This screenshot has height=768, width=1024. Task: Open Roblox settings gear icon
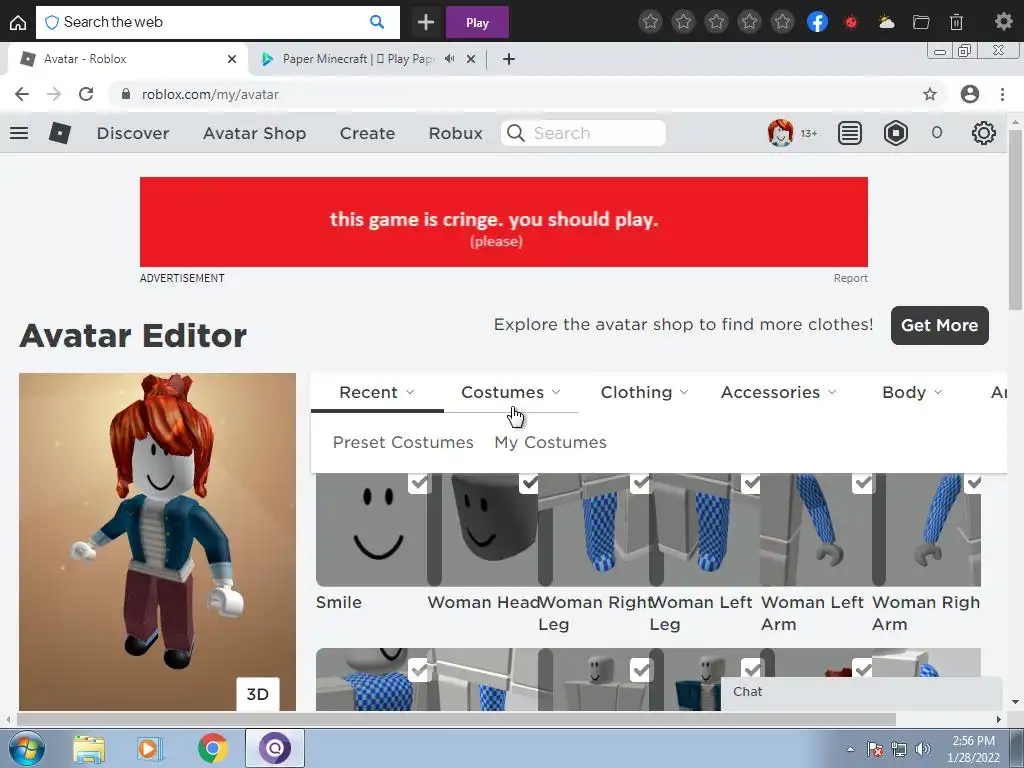pos(984,133)
